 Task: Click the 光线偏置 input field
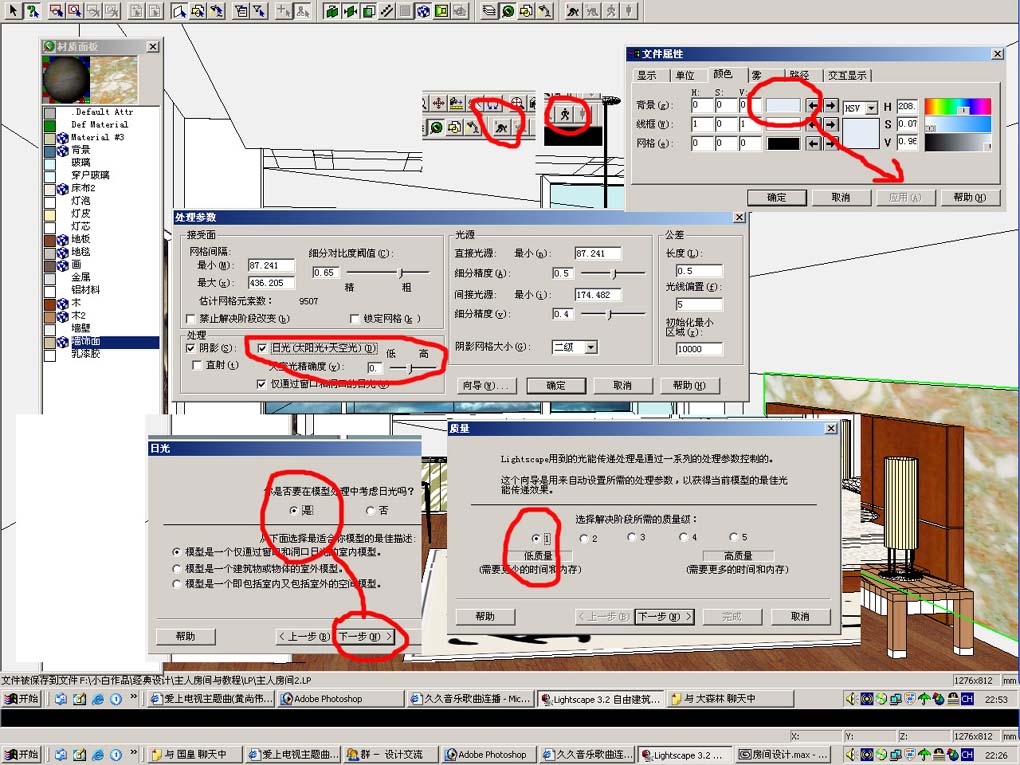(699, 304)
